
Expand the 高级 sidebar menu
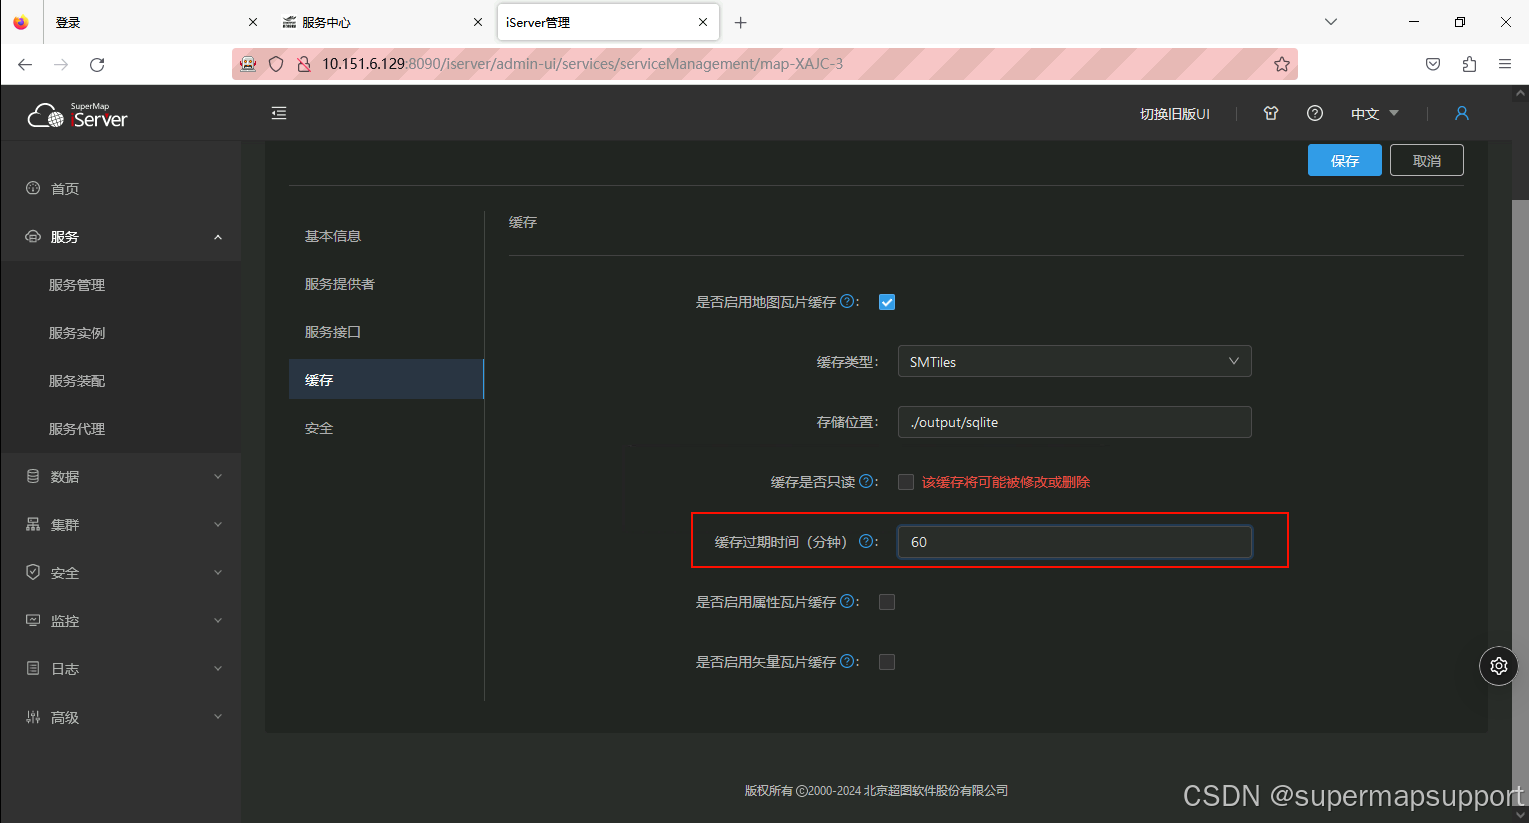click(121, 717)
